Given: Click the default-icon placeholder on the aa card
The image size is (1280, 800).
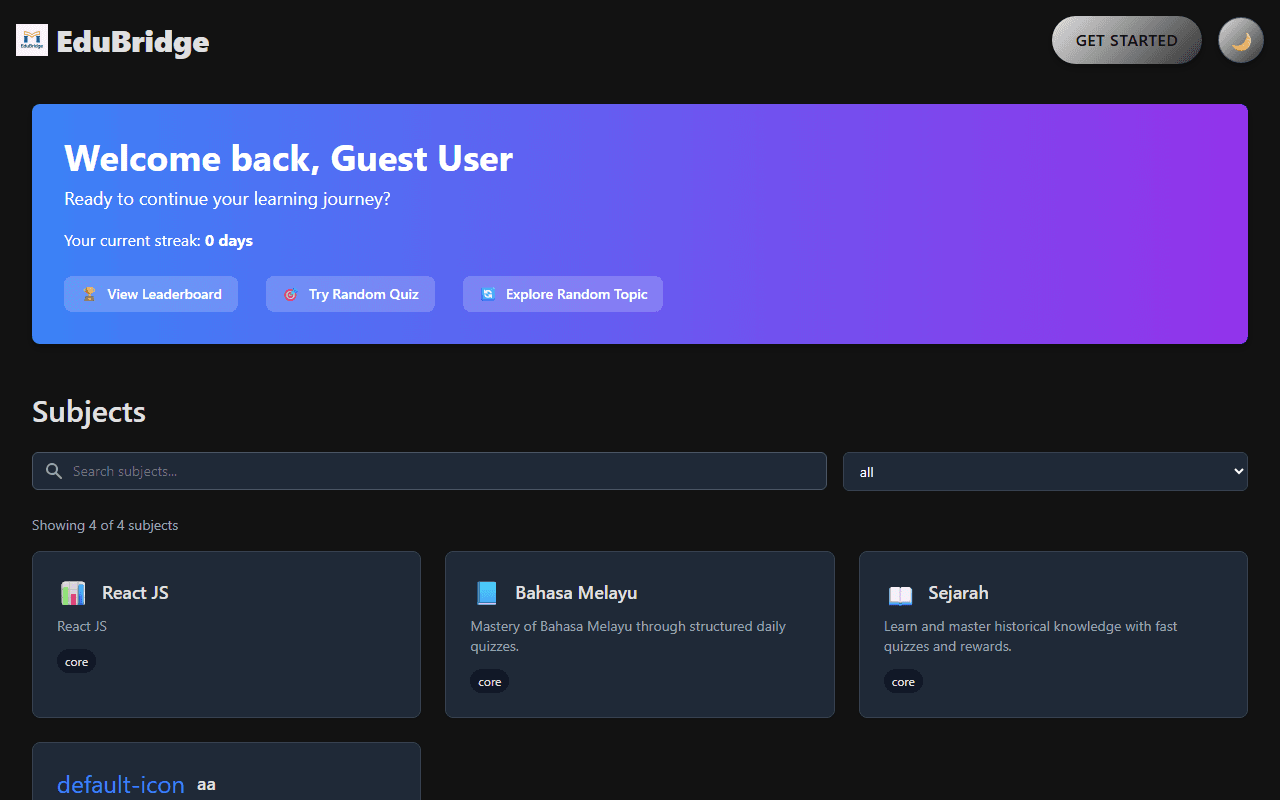Looking at the screenshot, I should 121,785.
